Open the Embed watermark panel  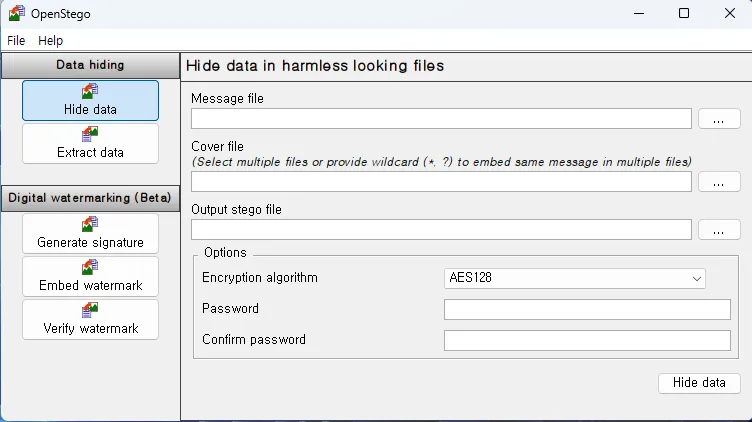(x=90, y=276)
